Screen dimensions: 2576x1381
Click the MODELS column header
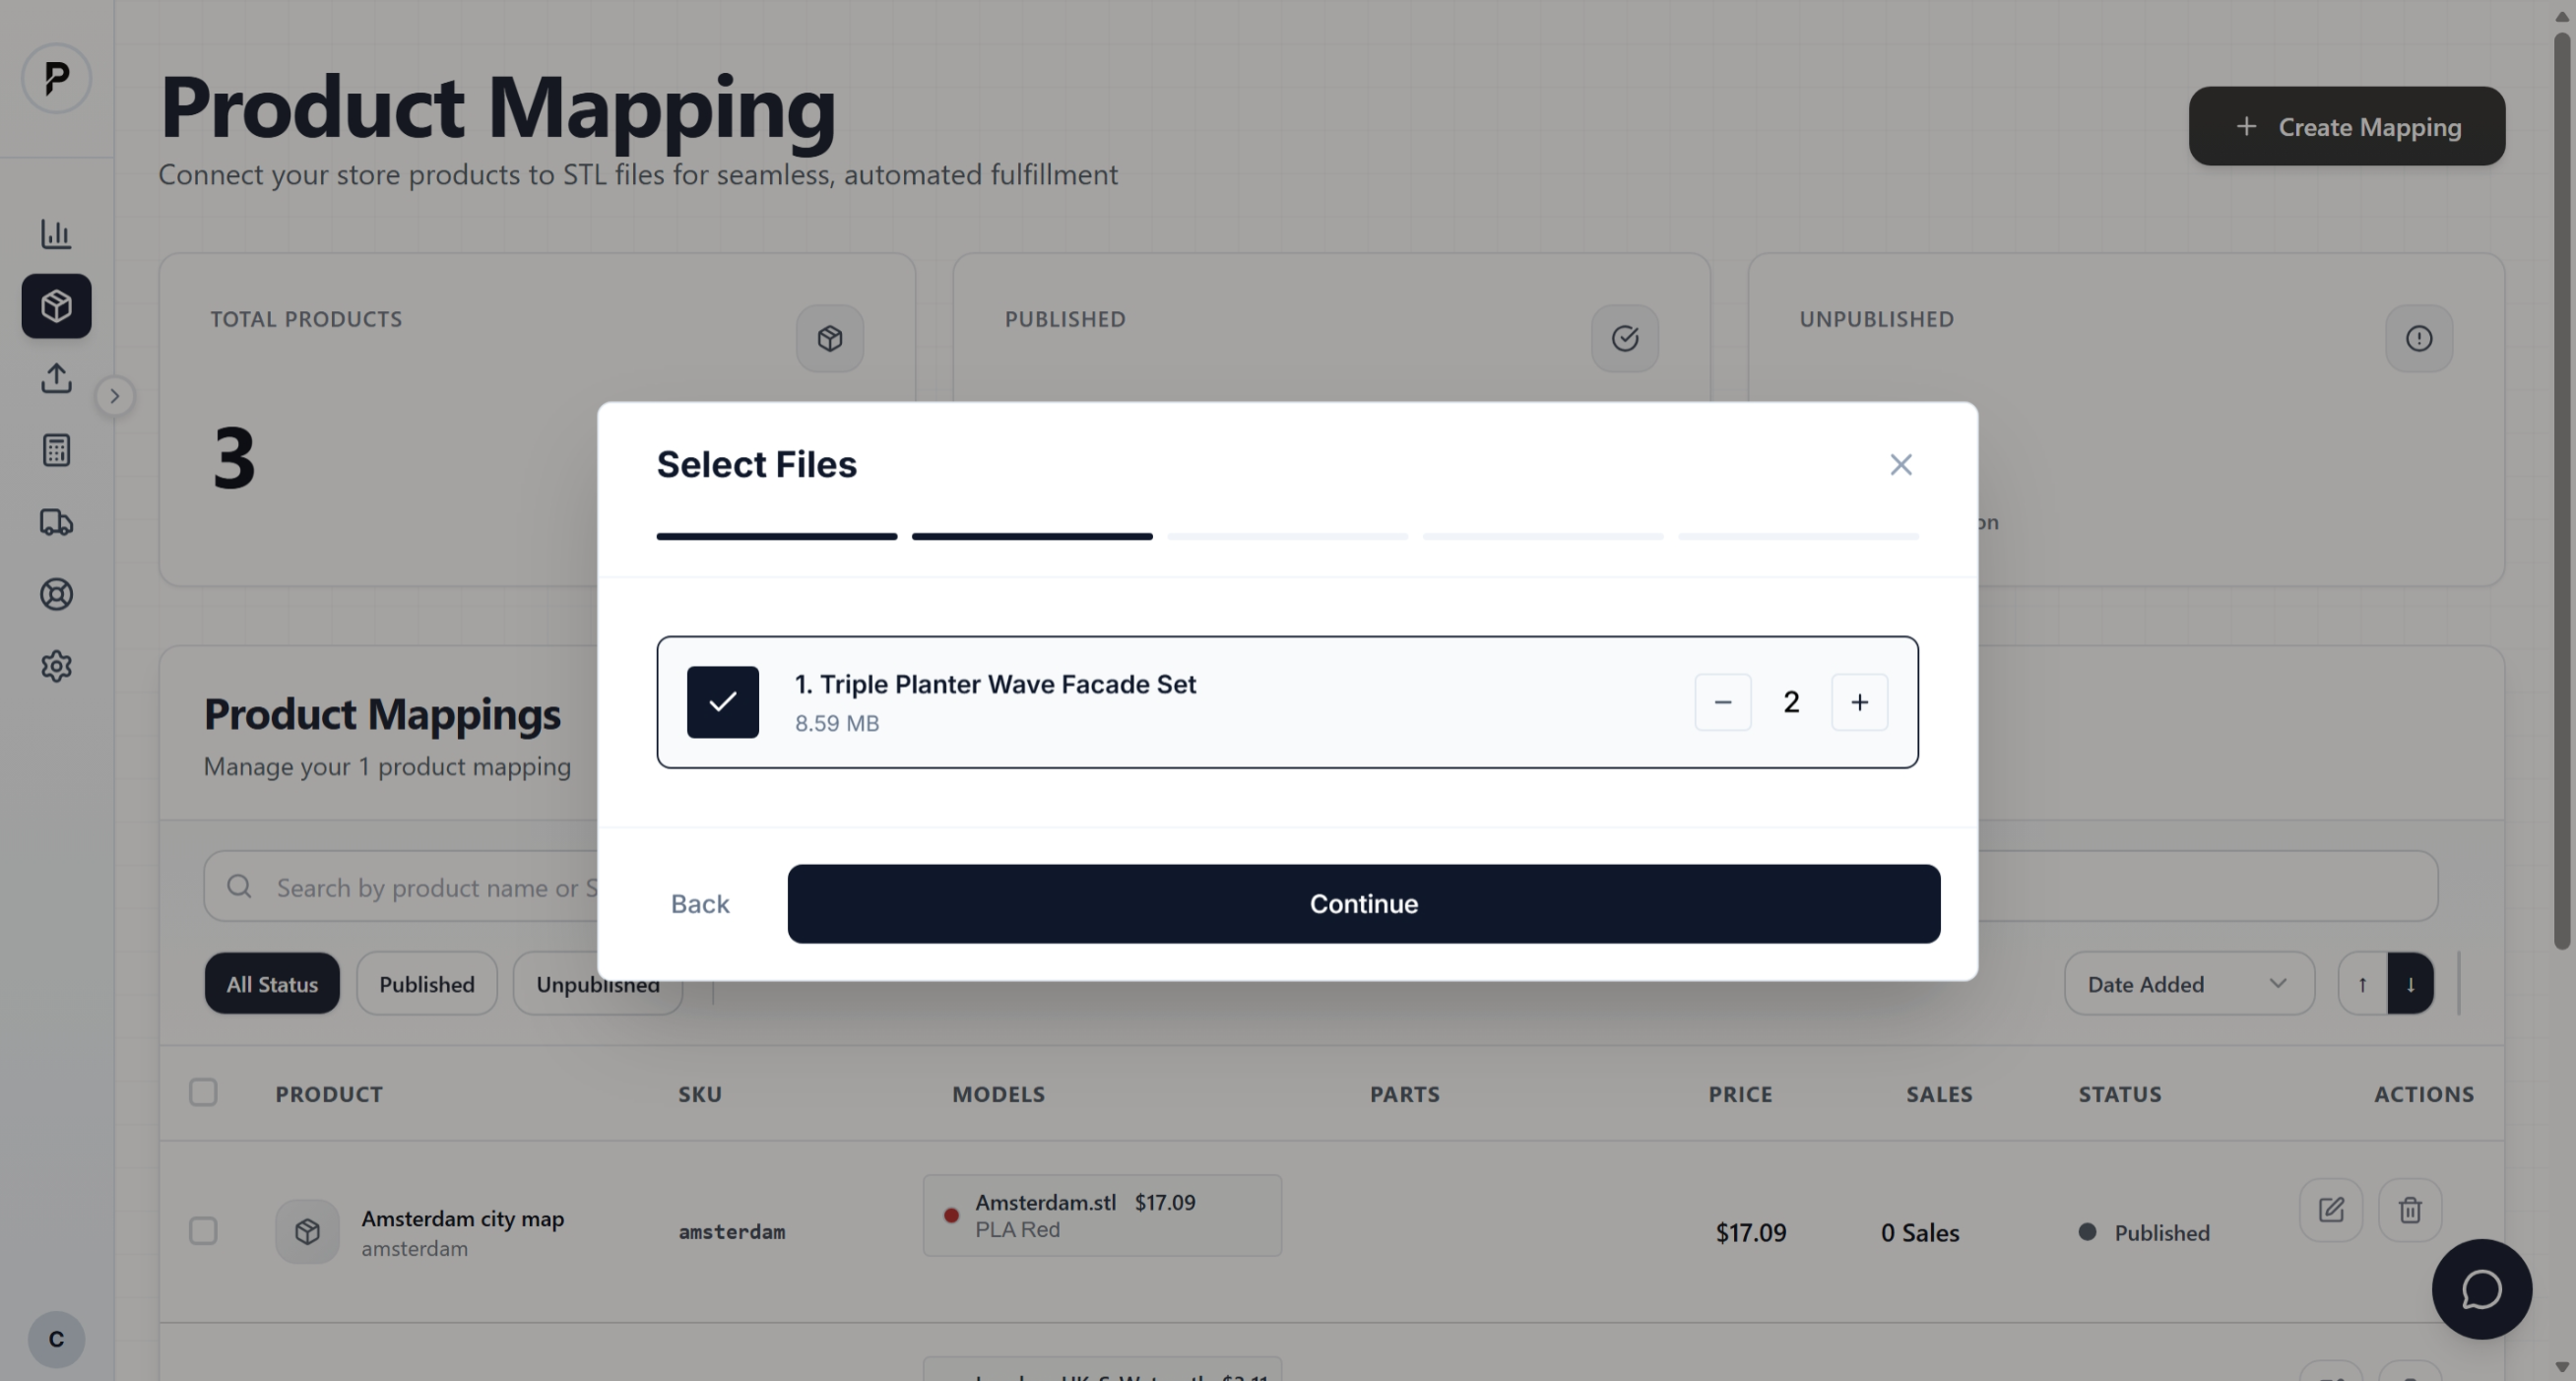pos(998,1094)
